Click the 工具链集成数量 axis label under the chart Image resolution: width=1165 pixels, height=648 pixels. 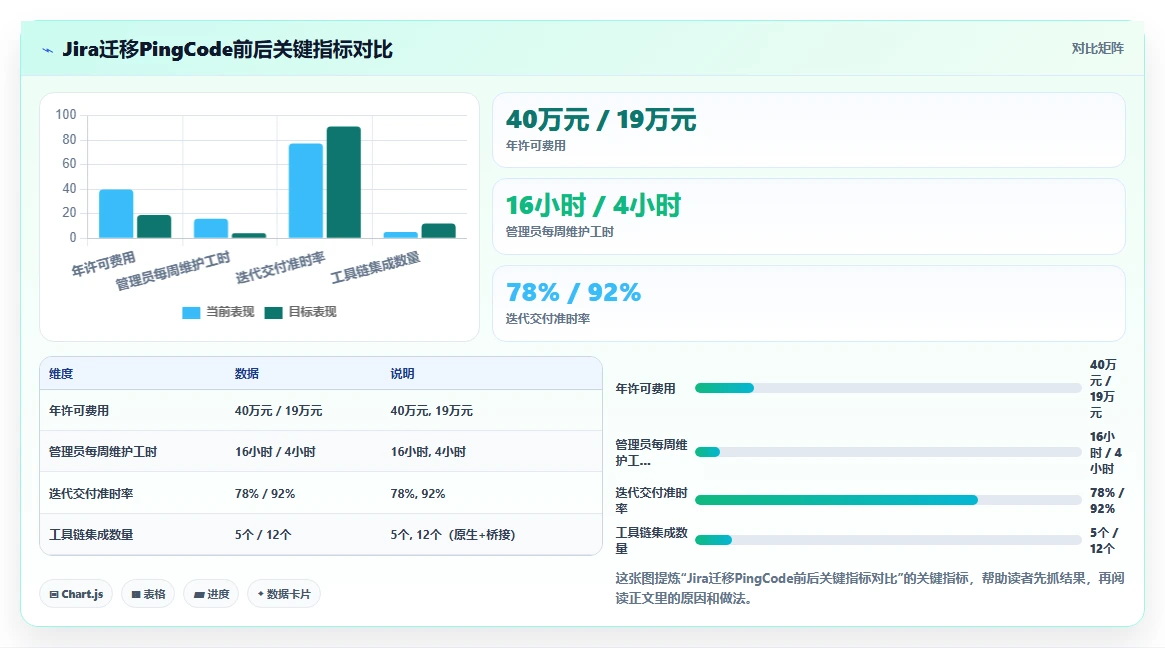[376, 268]
